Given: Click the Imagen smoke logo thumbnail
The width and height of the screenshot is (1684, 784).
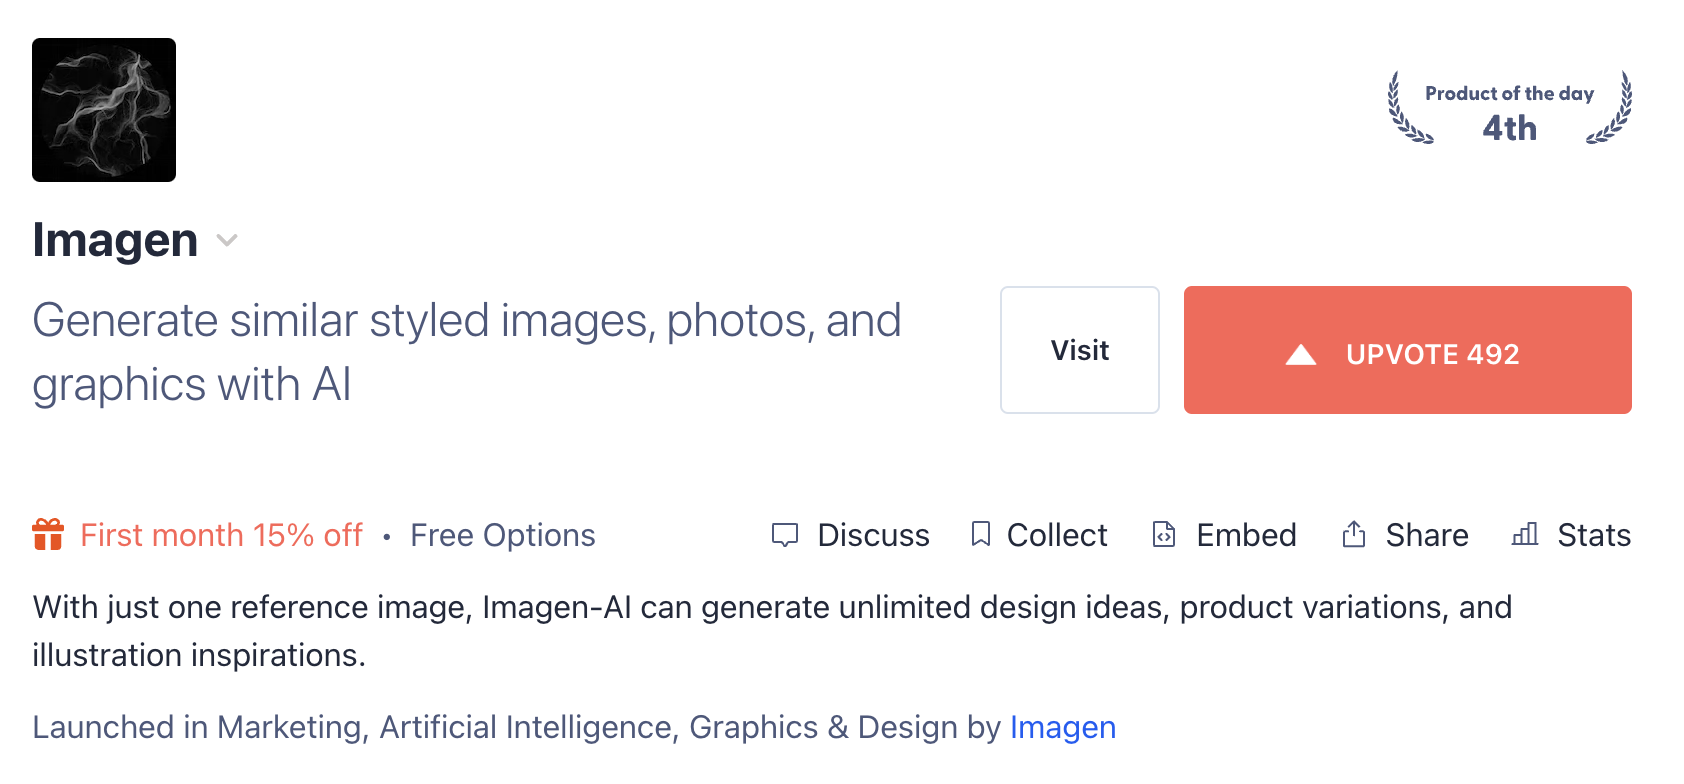Looking at the screenshot, I should (x=104, y=110).
